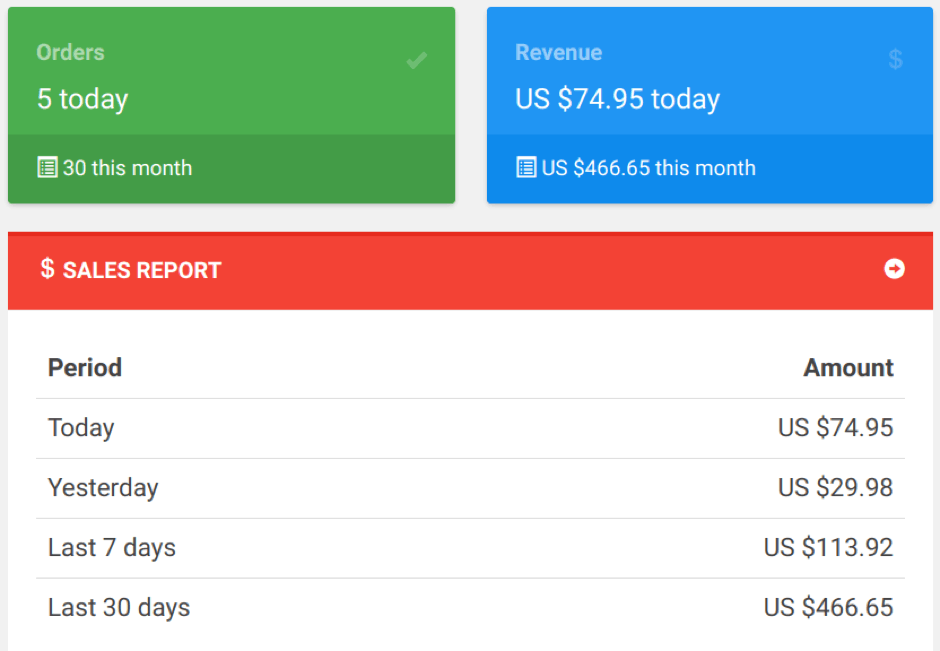
Task: Open 'US $466.65 this month' revenue link
Action: tap(648, 168)
